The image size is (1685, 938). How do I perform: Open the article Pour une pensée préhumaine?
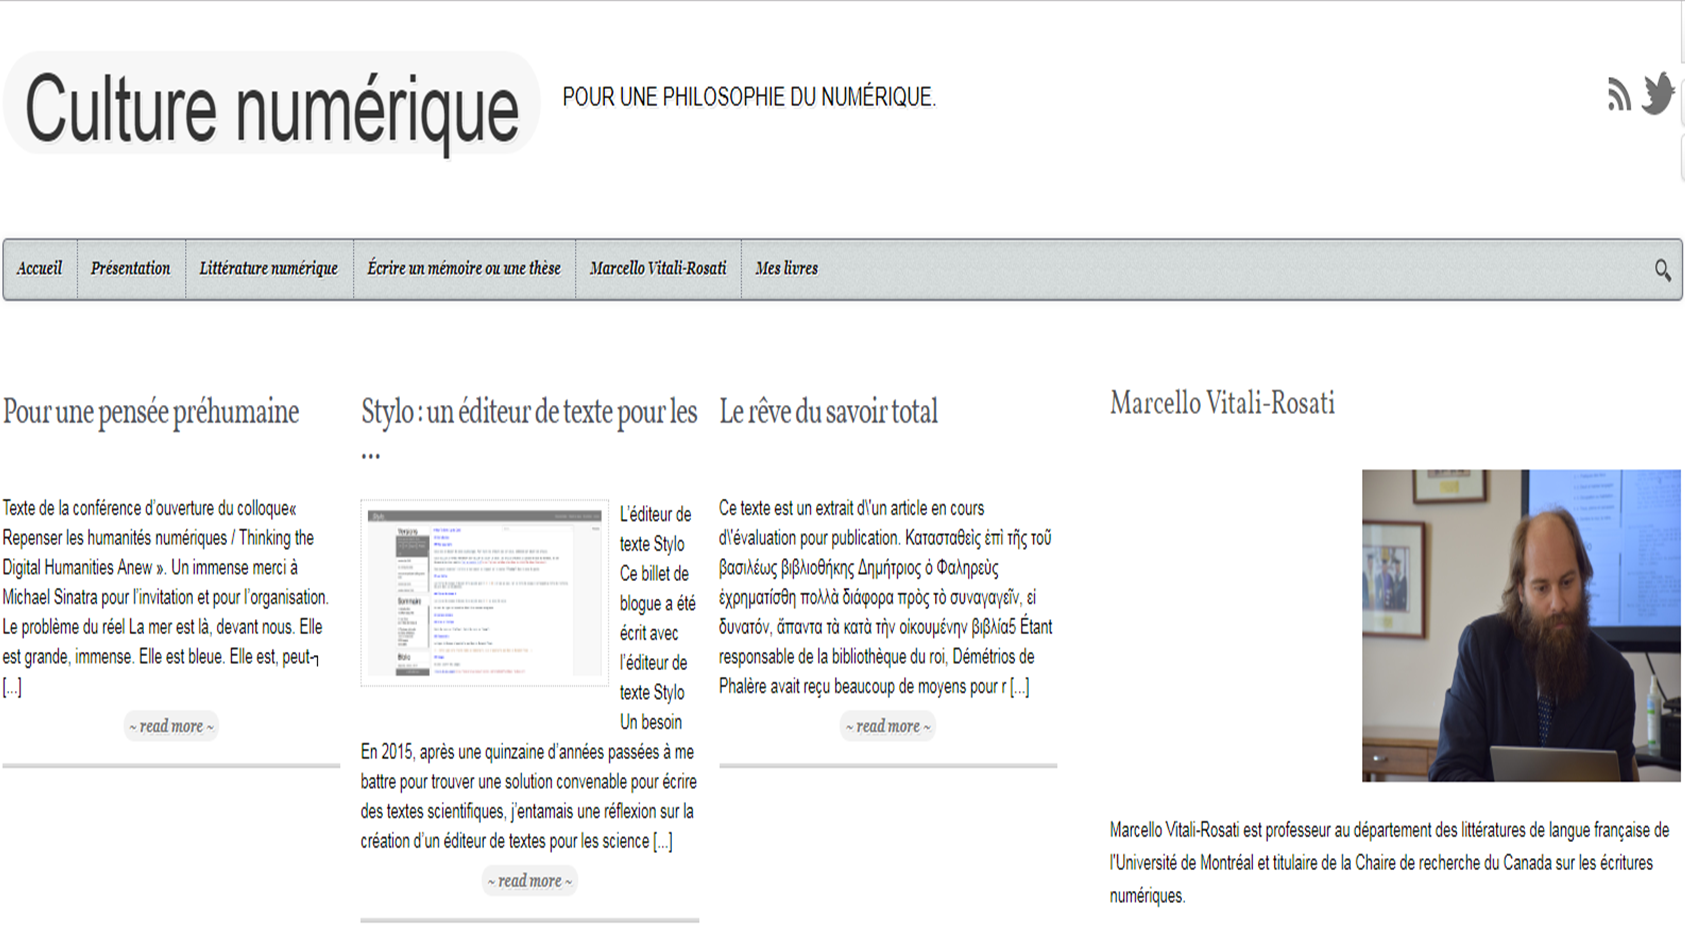pyautogui.click(x=151, y=412)
